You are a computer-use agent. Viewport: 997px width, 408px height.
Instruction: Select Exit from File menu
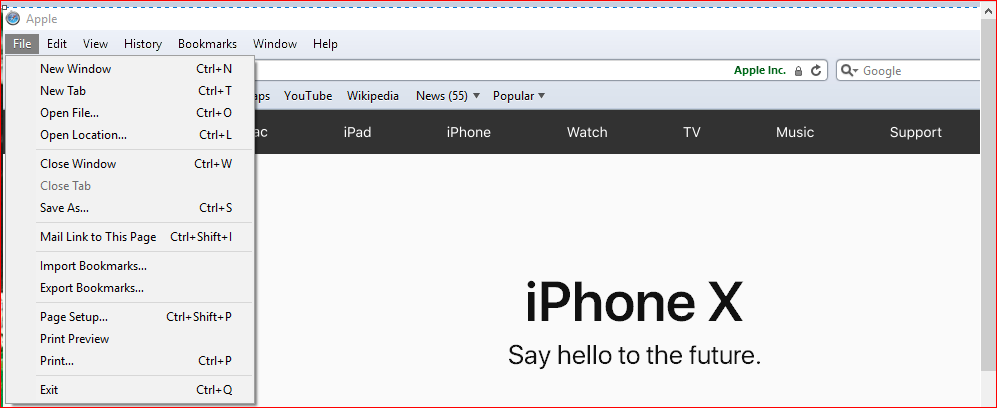coord(130,390)
